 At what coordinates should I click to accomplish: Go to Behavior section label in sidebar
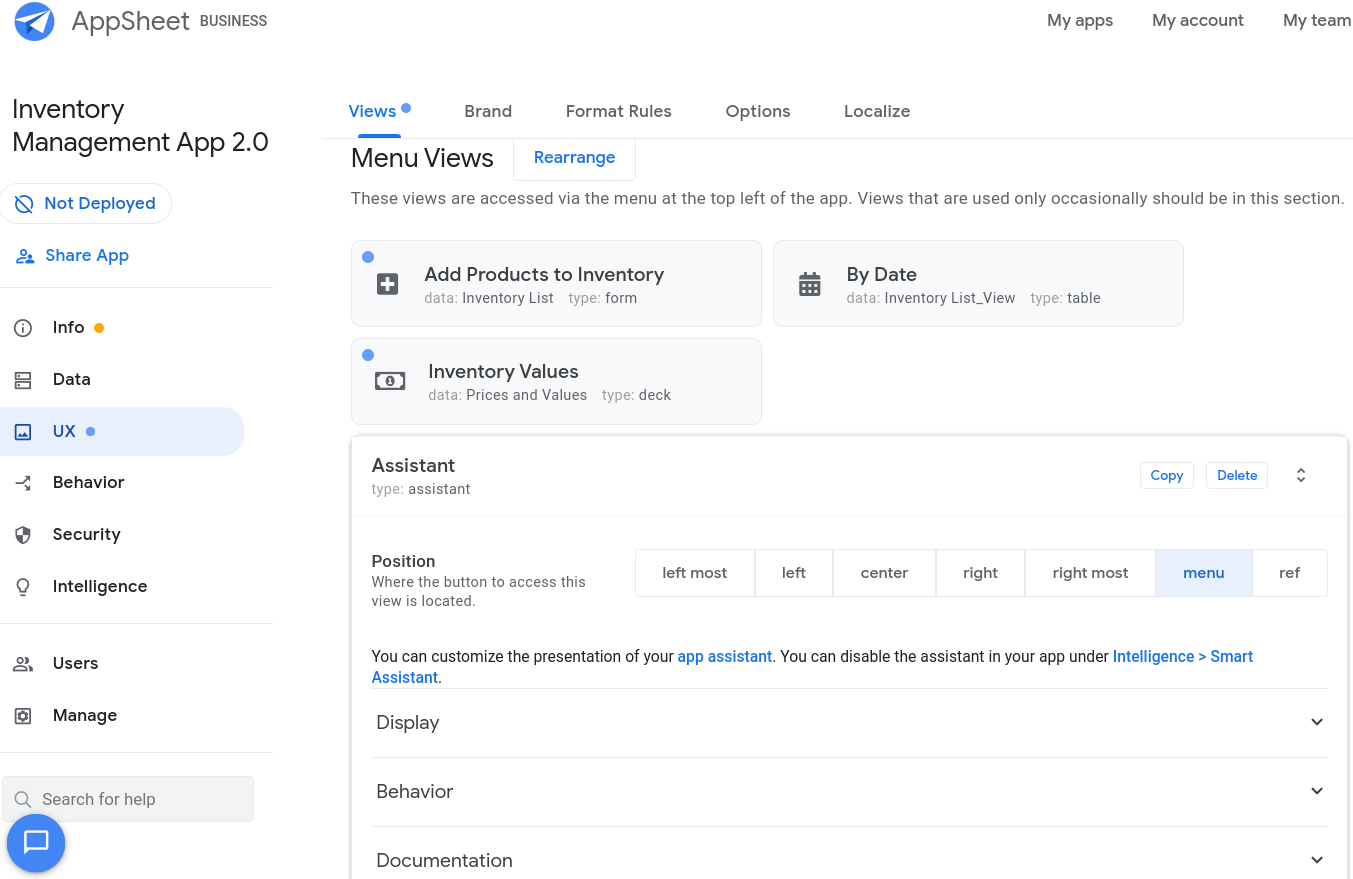[89, 483]
